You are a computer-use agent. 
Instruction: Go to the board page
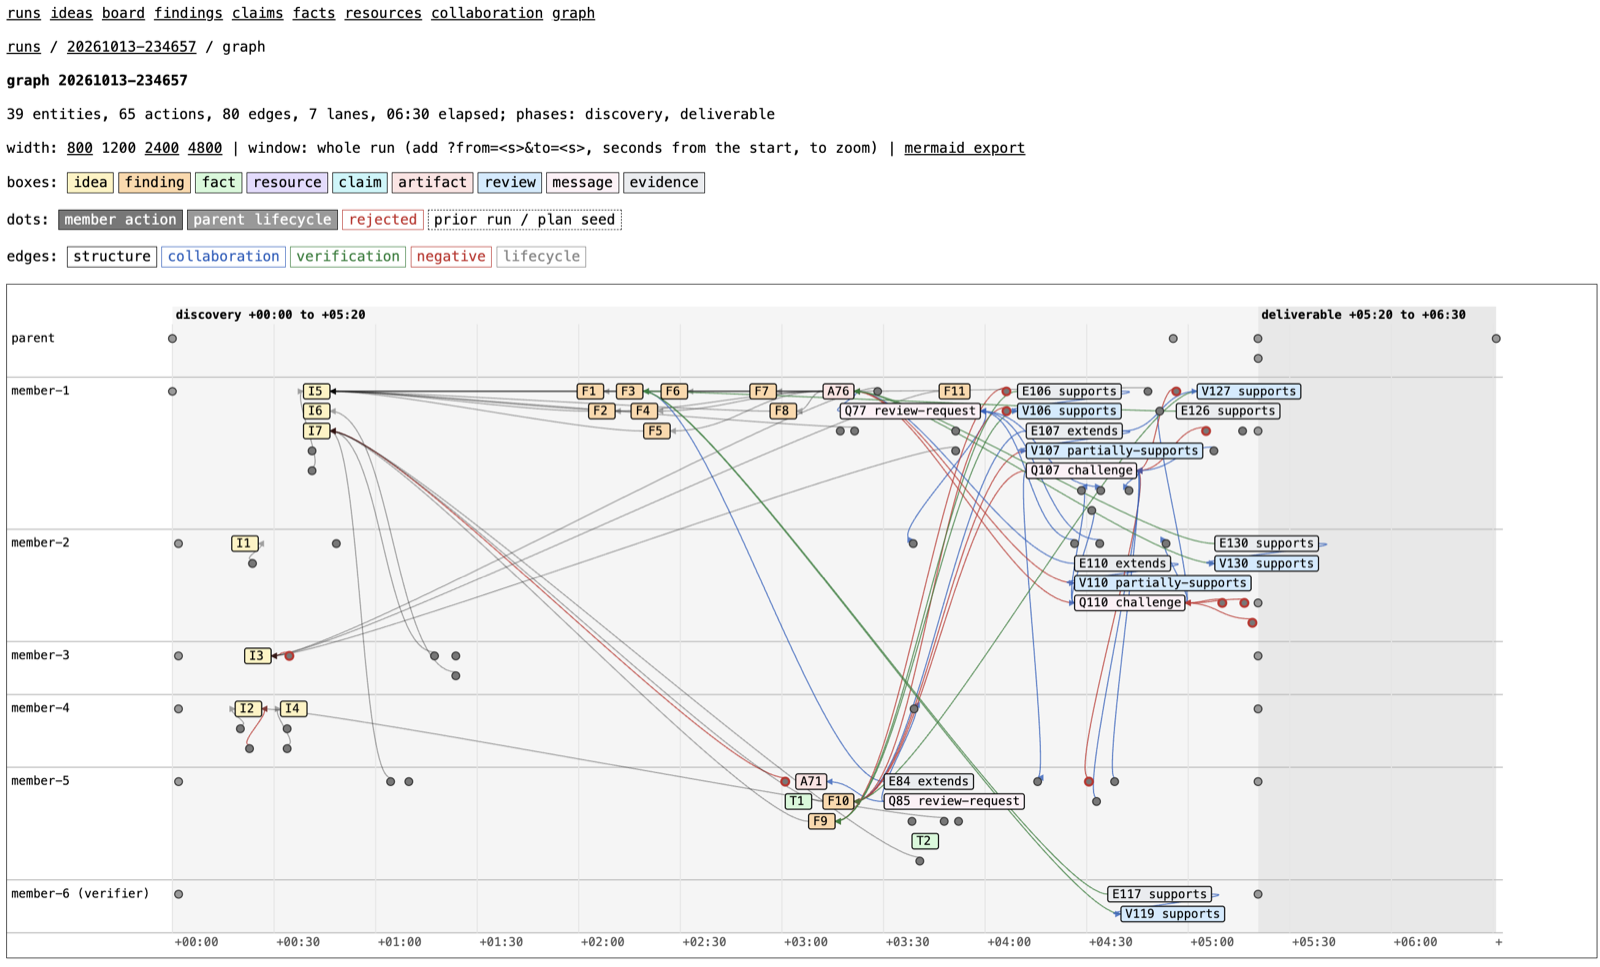pyautogui.click(x=123, y=13)
